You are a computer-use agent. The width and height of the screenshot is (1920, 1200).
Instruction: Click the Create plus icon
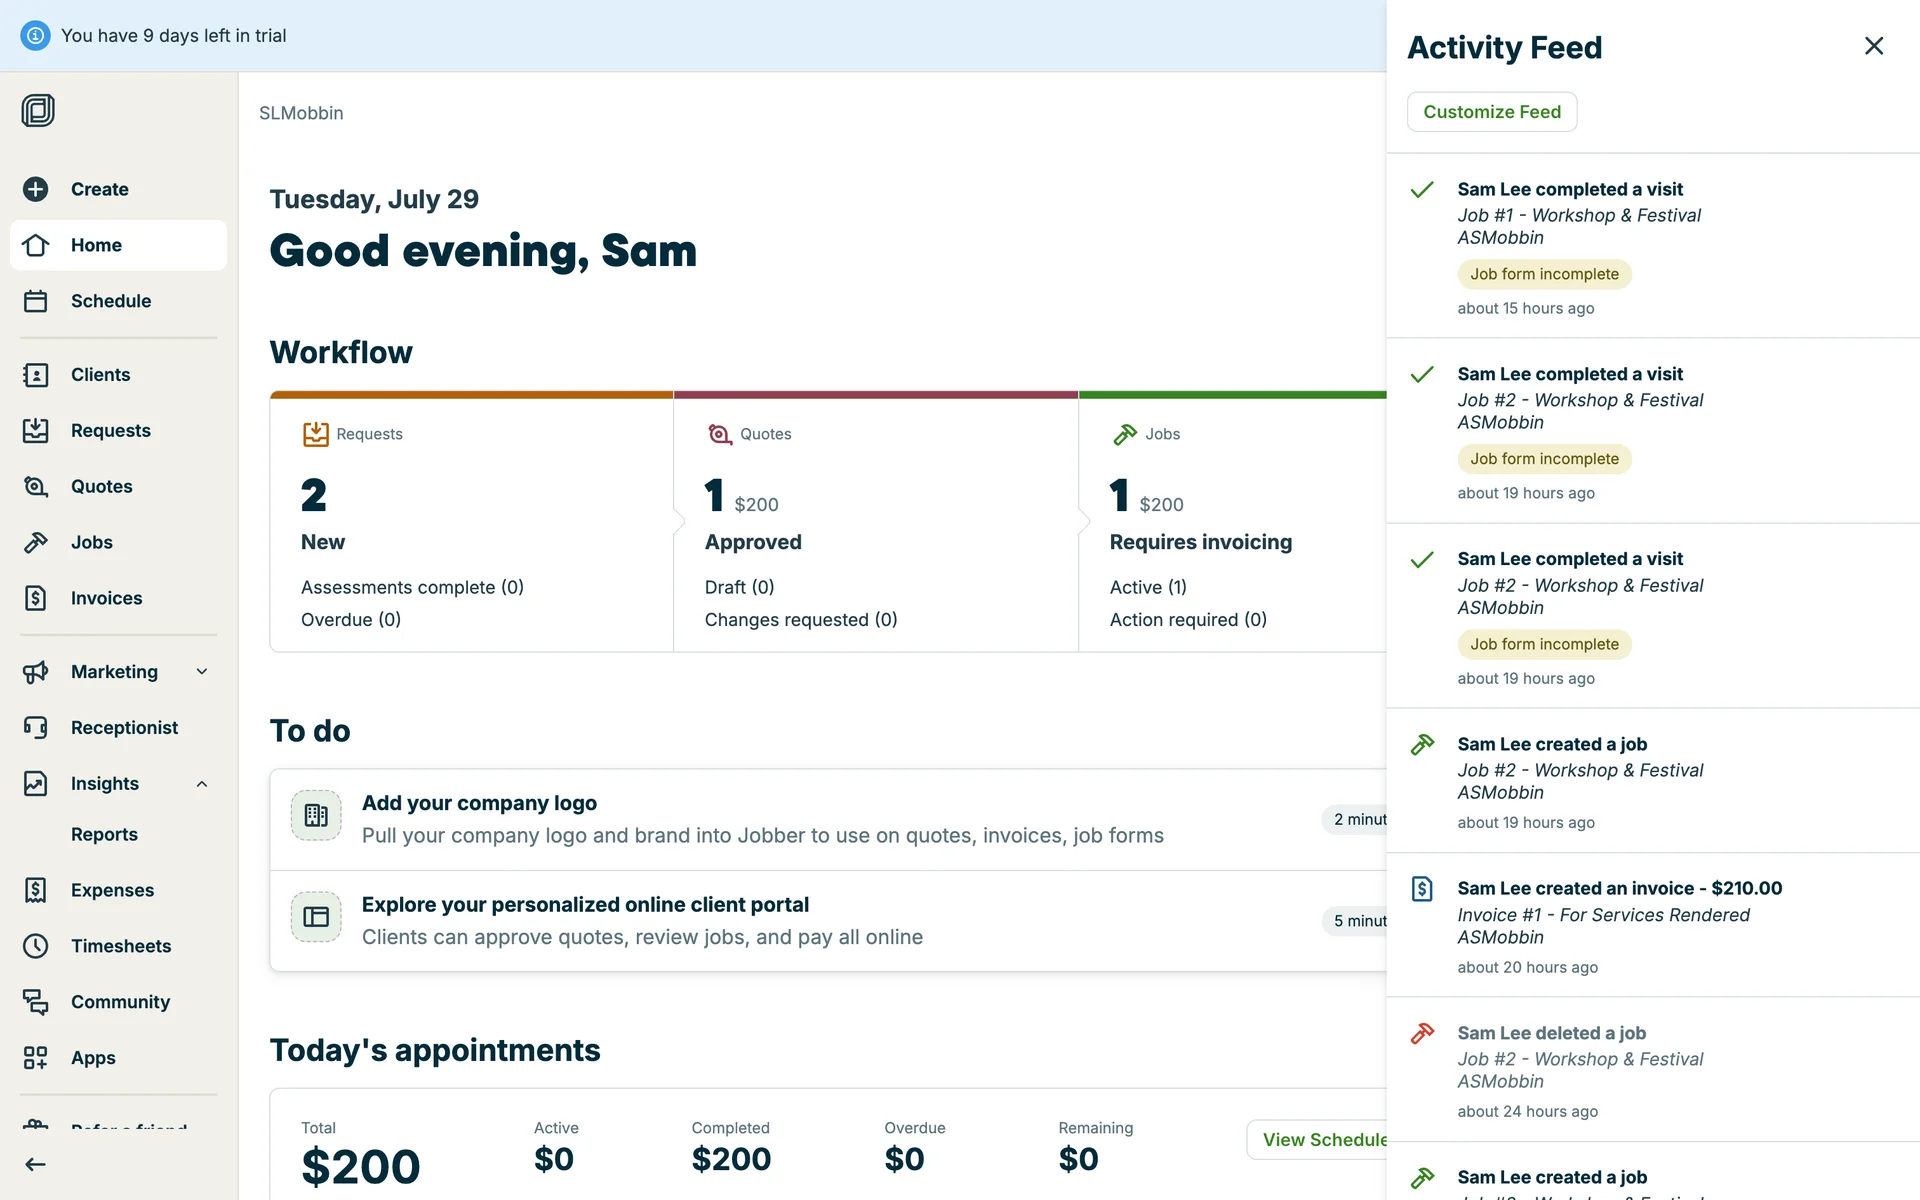pos(36,189)
